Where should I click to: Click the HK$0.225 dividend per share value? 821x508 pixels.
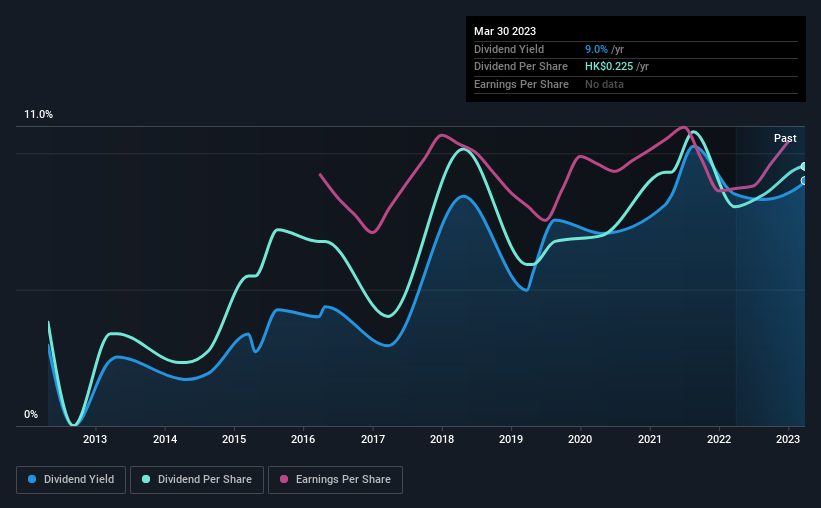coord(609,67)
